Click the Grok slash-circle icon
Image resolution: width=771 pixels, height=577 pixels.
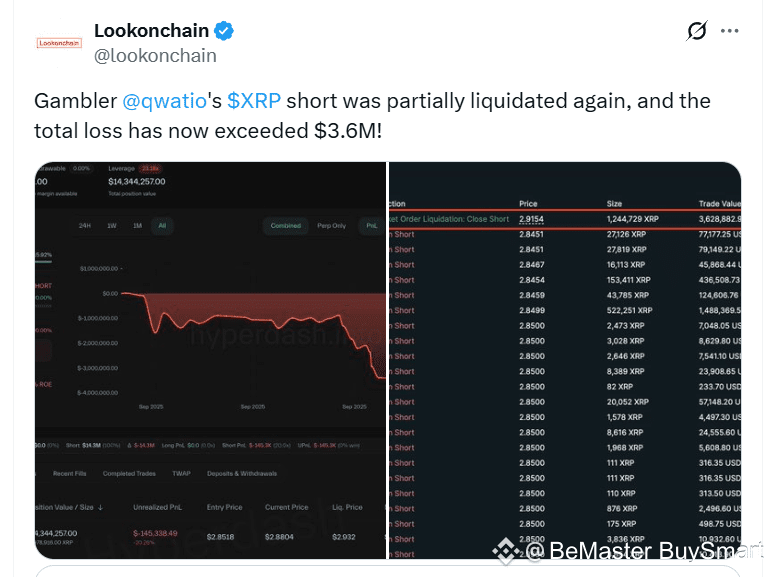click(697, 31)
